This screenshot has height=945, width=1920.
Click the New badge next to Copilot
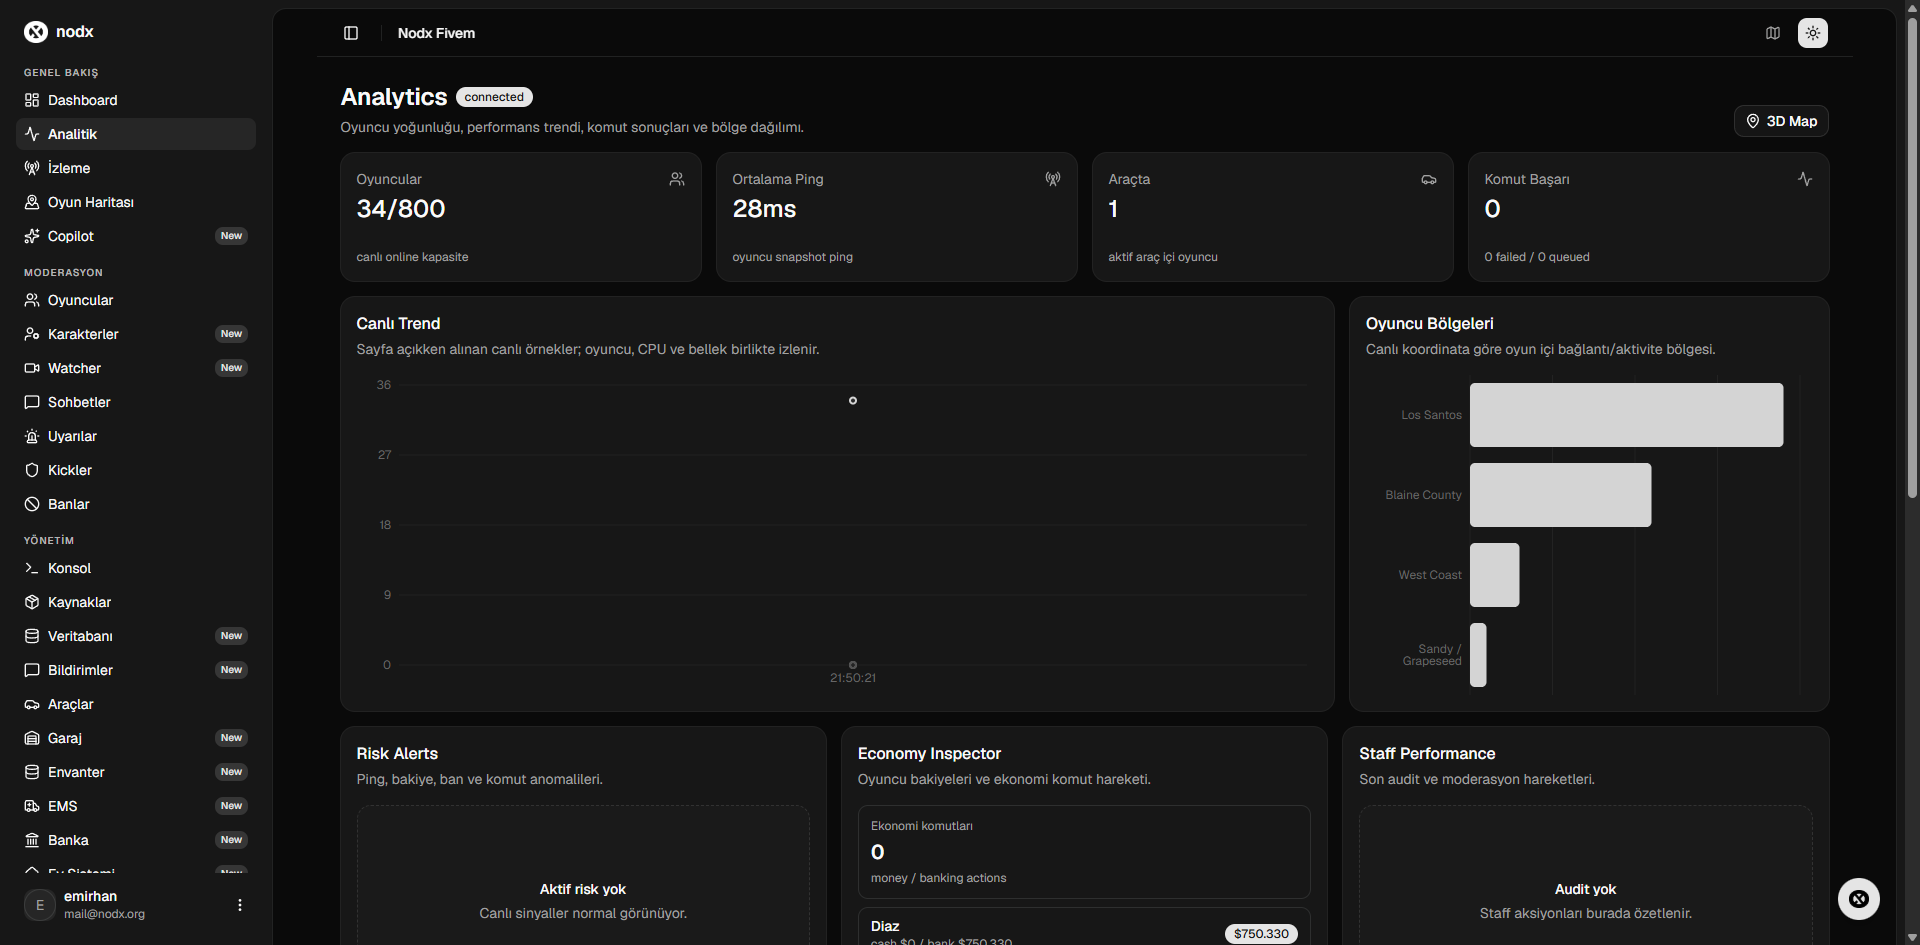click(231, 236)
